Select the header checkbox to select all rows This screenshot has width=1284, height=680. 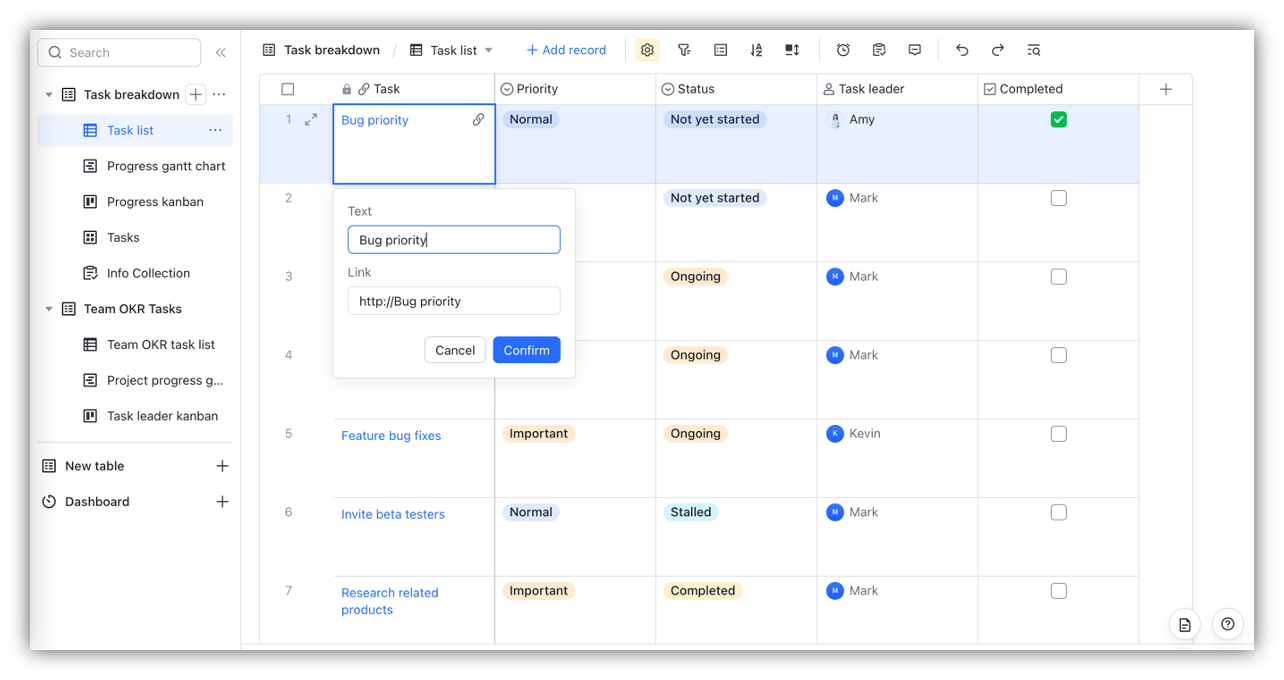[288, 88]
